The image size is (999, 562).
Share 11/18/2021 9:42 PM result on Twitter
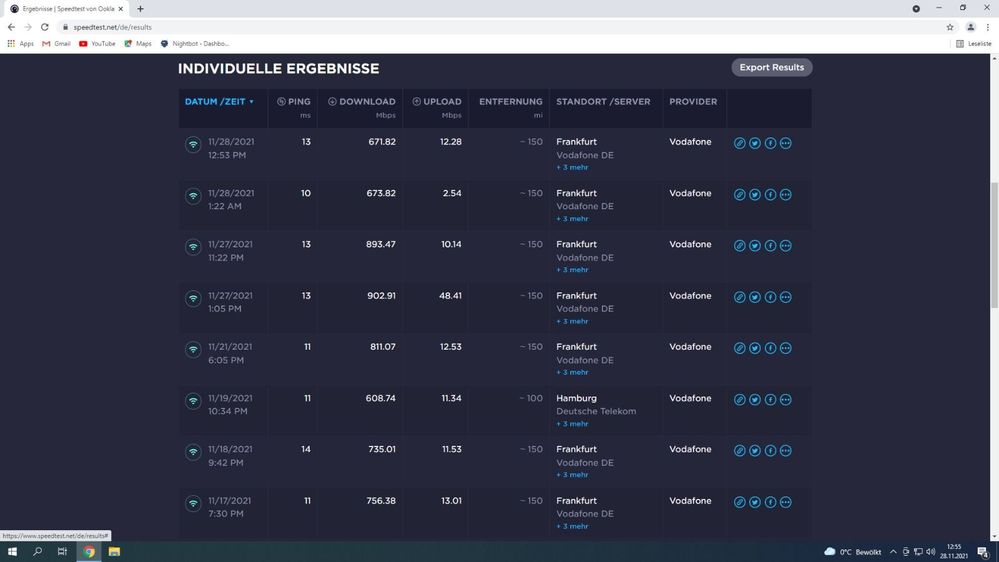click(754, 450)
